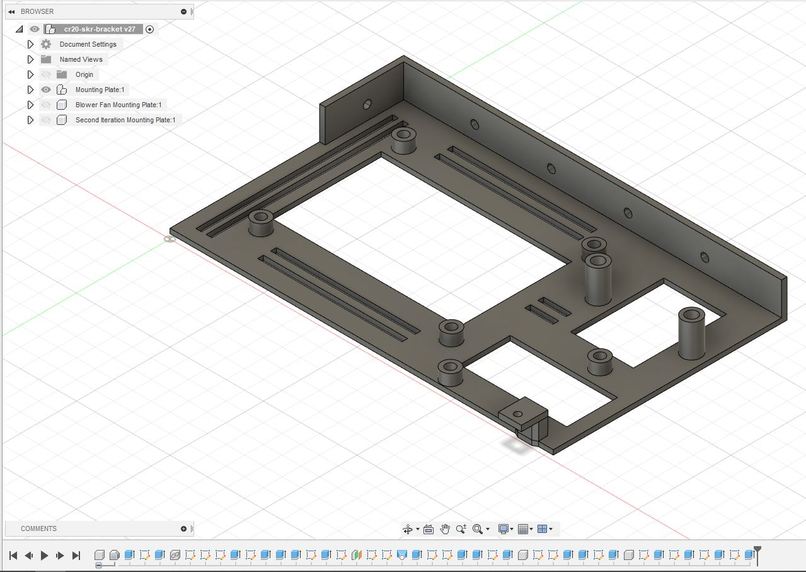Click the Browser panel minus-circle icon
Viewport: 806px width, 572px height.
(184, 11)
